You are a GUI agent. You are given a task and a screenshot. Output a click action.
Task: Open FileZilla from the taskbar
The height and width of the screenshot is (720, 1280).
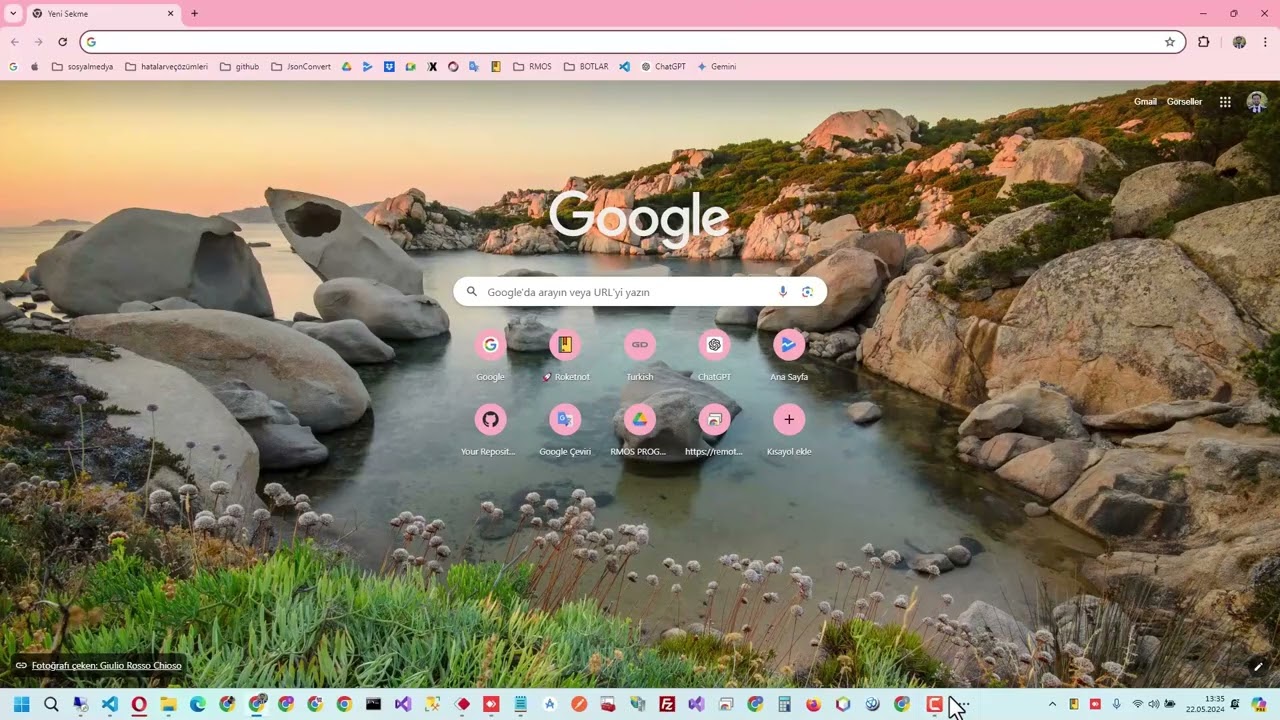coord(667,704)
